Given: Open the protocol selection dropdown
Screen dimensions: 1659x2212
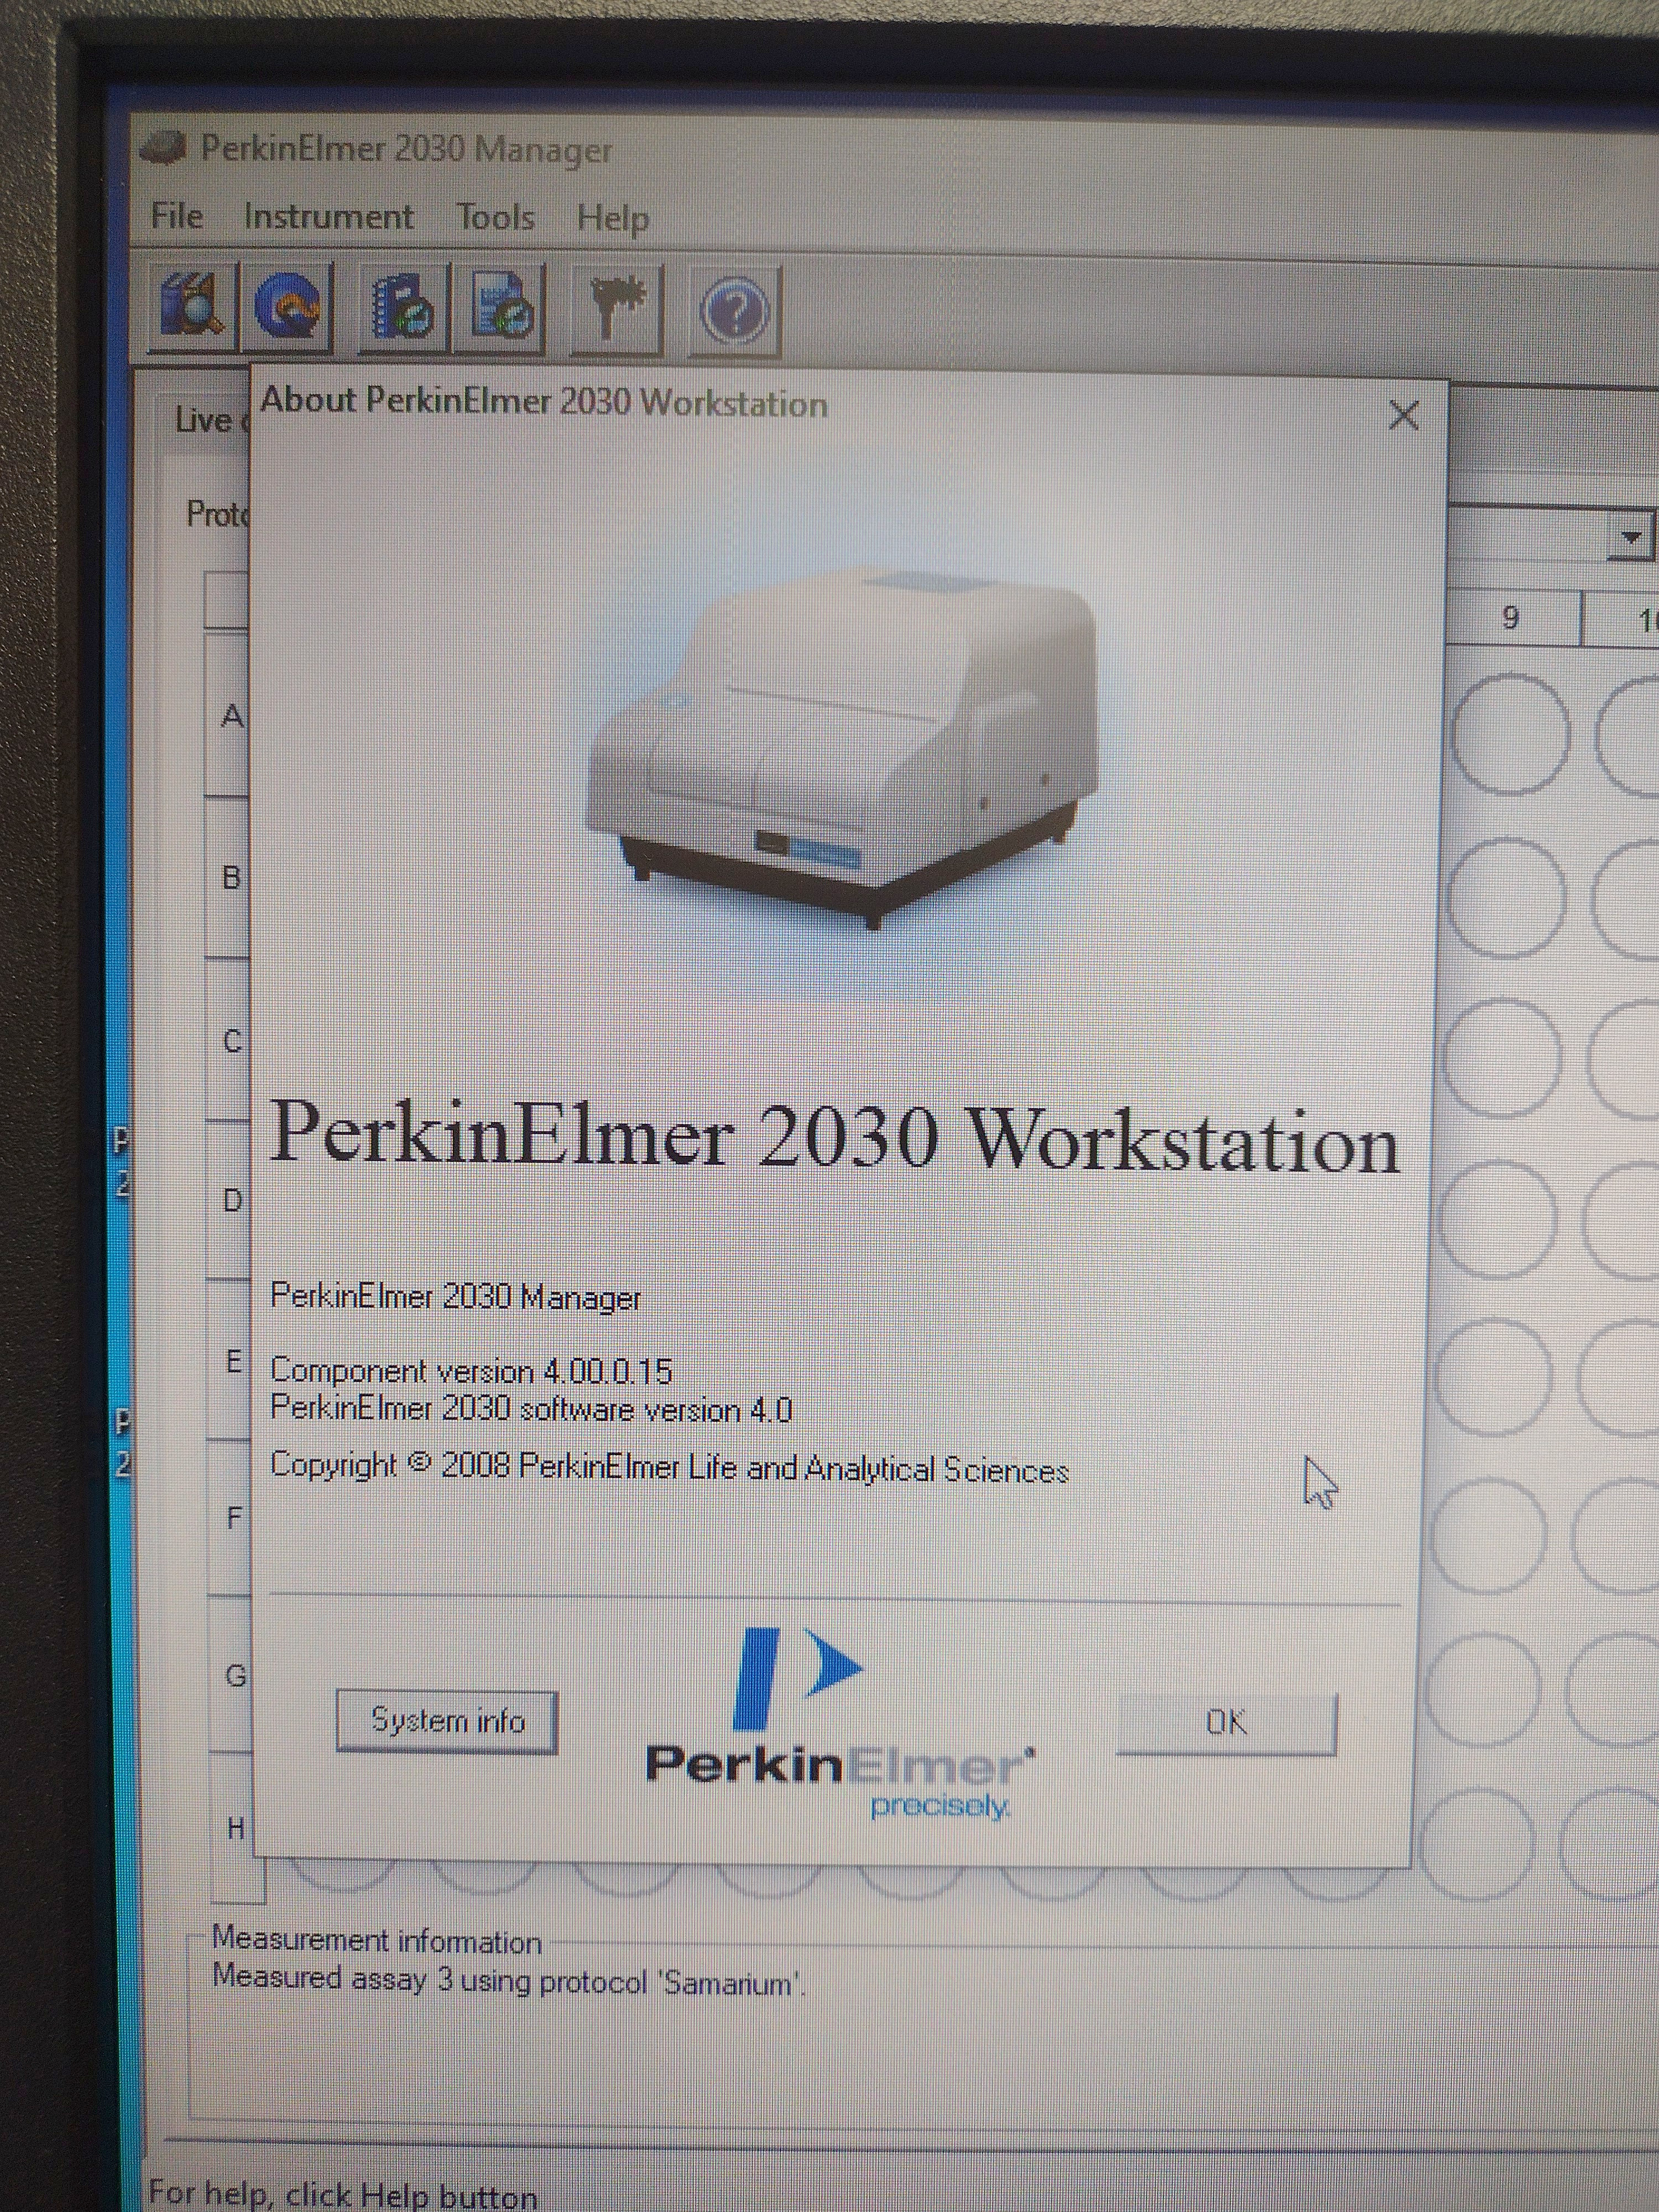Looking at the screenshot, I should 1630,536.
